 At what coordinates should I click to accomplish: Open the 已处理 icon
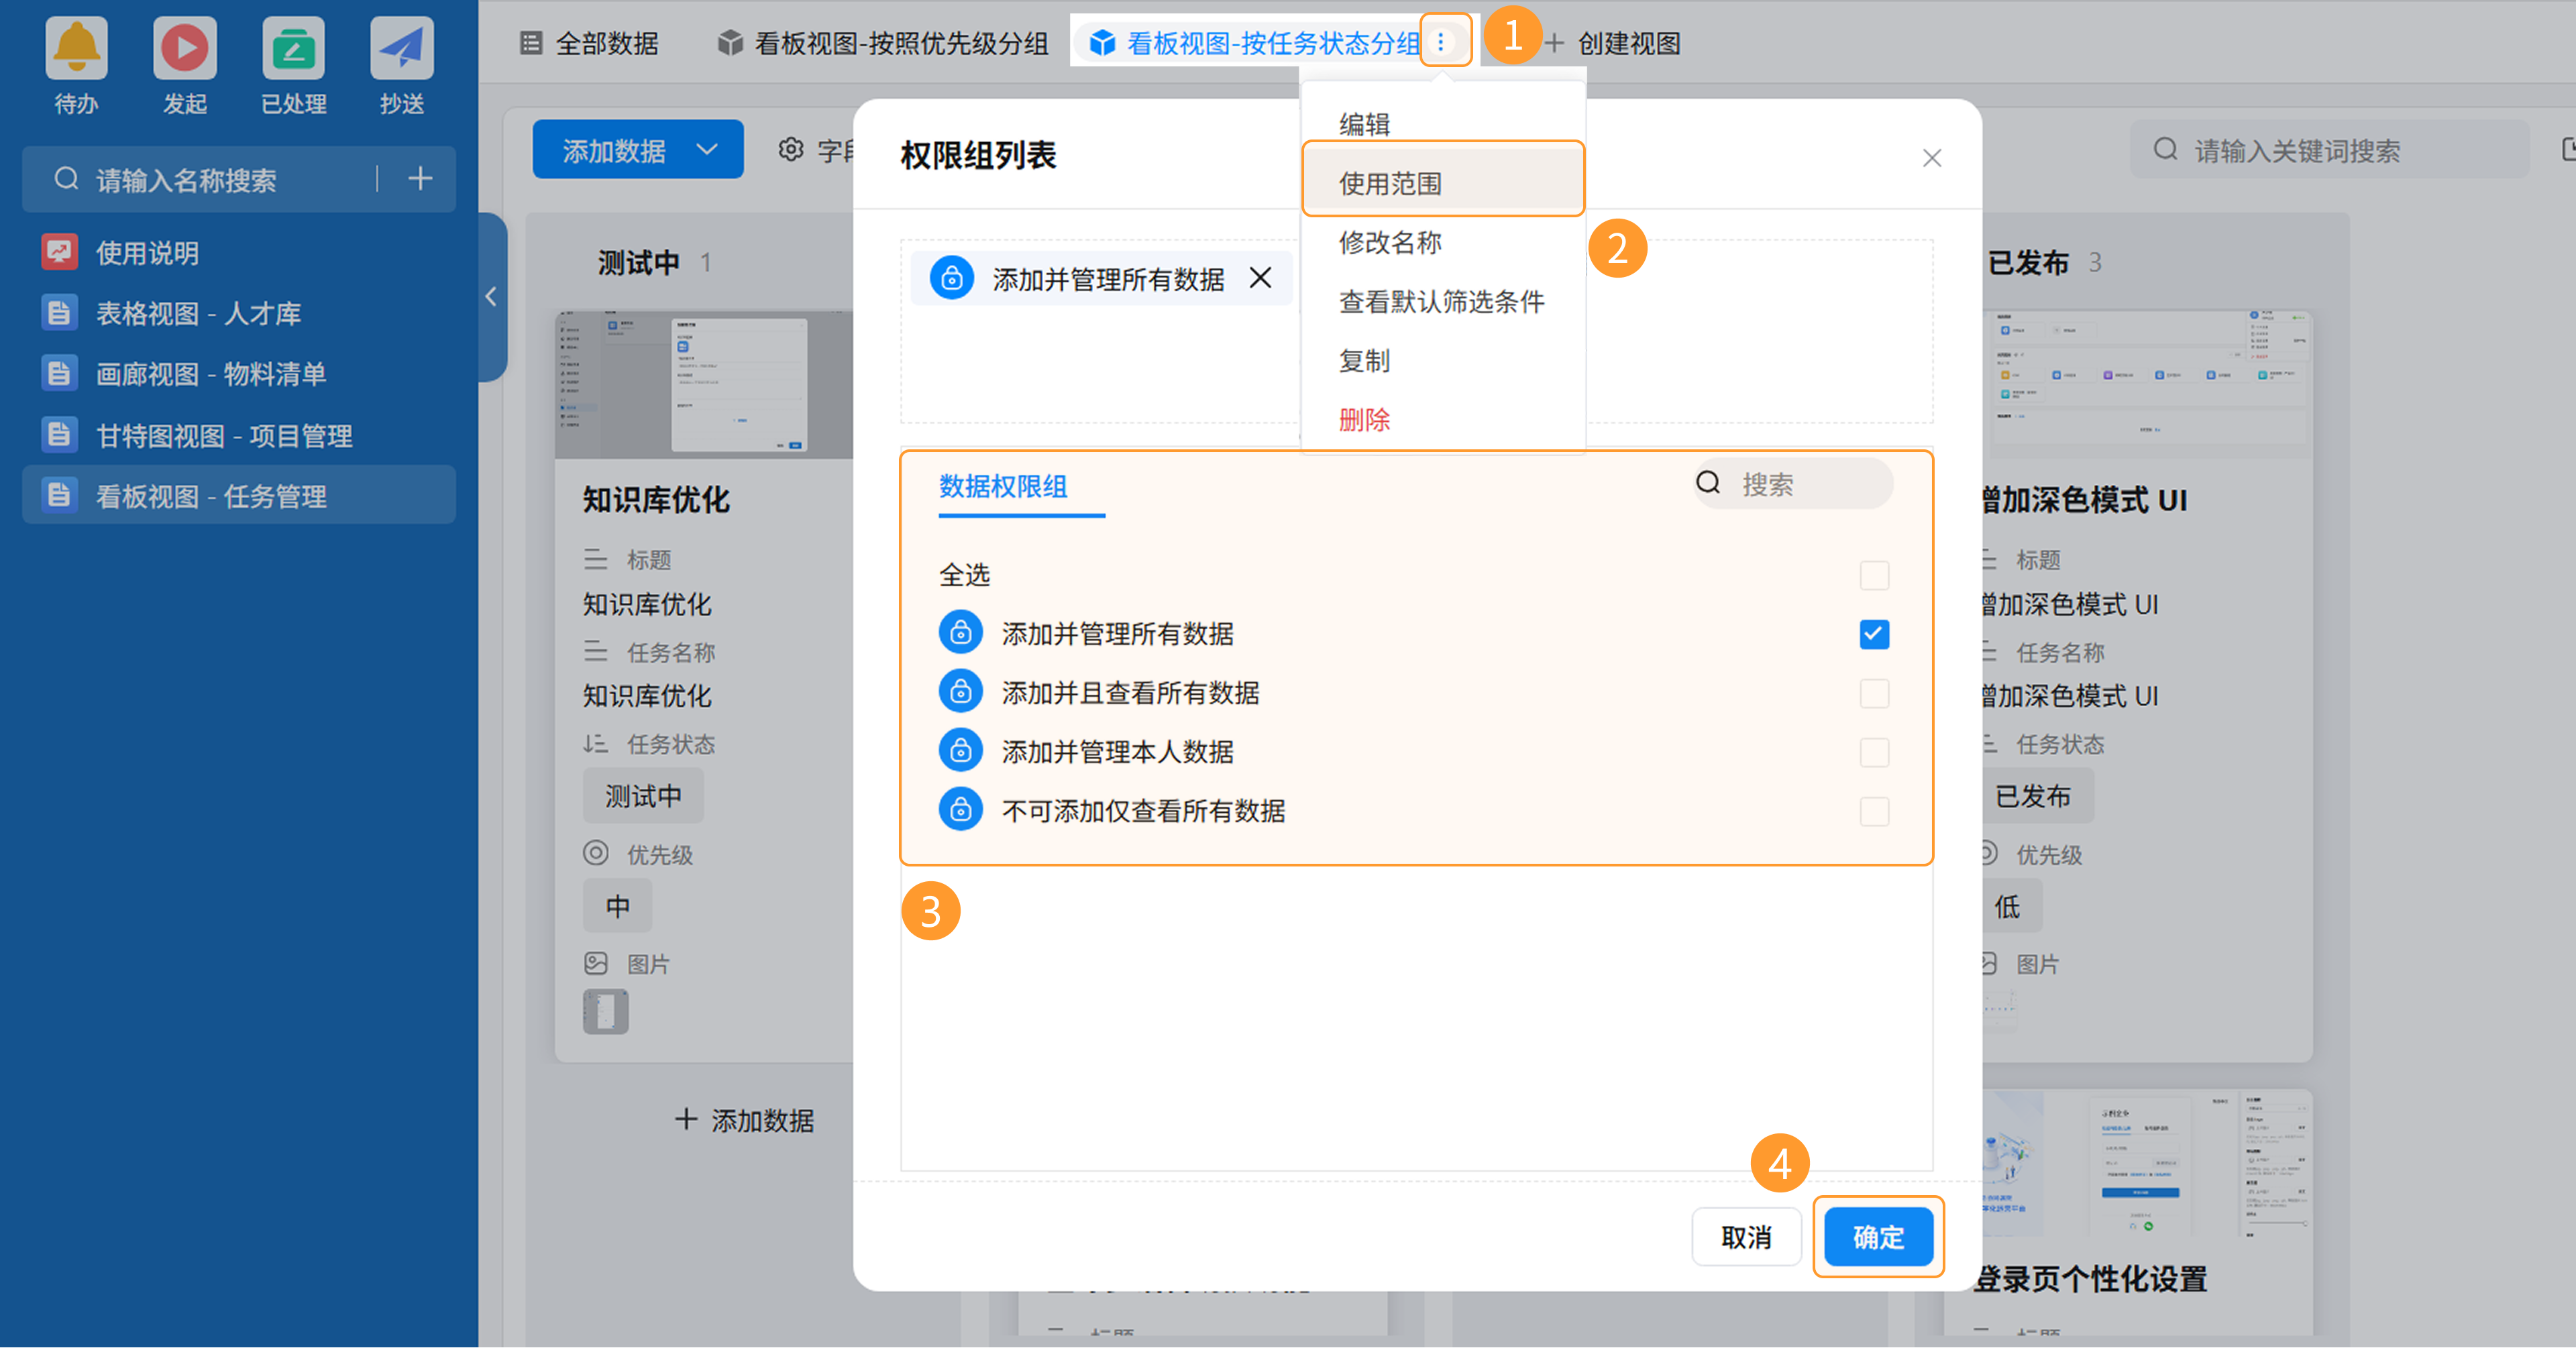point(293,48)
